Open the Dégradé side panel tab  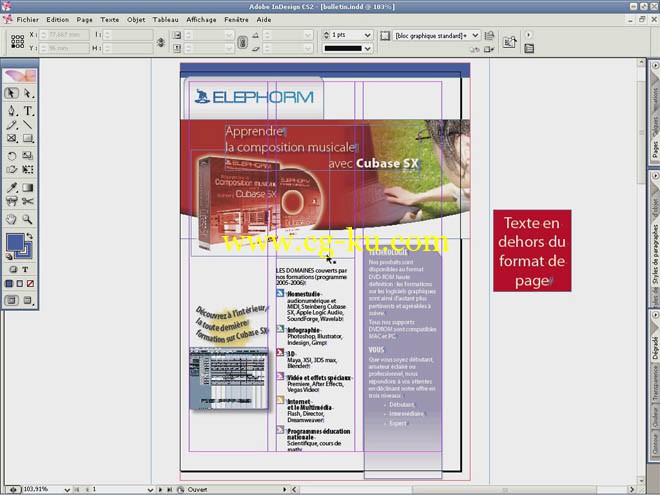655,348
